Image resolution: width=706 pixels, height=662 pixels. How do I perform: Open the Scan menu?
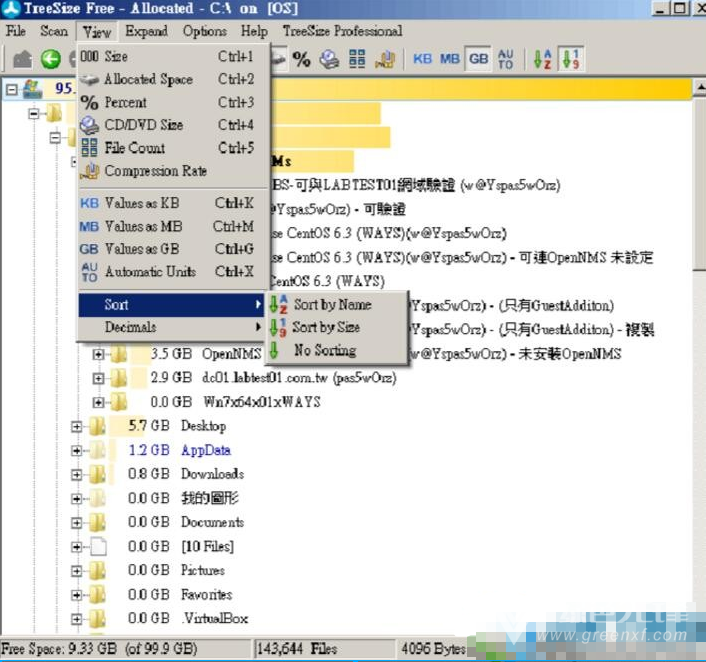tap(54, 31)
